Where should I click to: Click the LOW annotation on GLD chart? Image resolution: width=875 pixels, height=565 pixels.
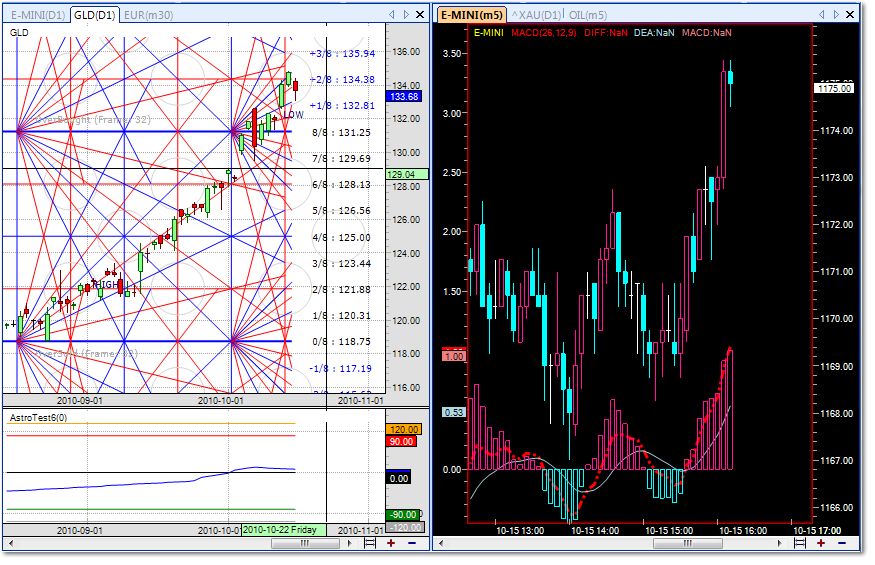click(x=293, y=114)
